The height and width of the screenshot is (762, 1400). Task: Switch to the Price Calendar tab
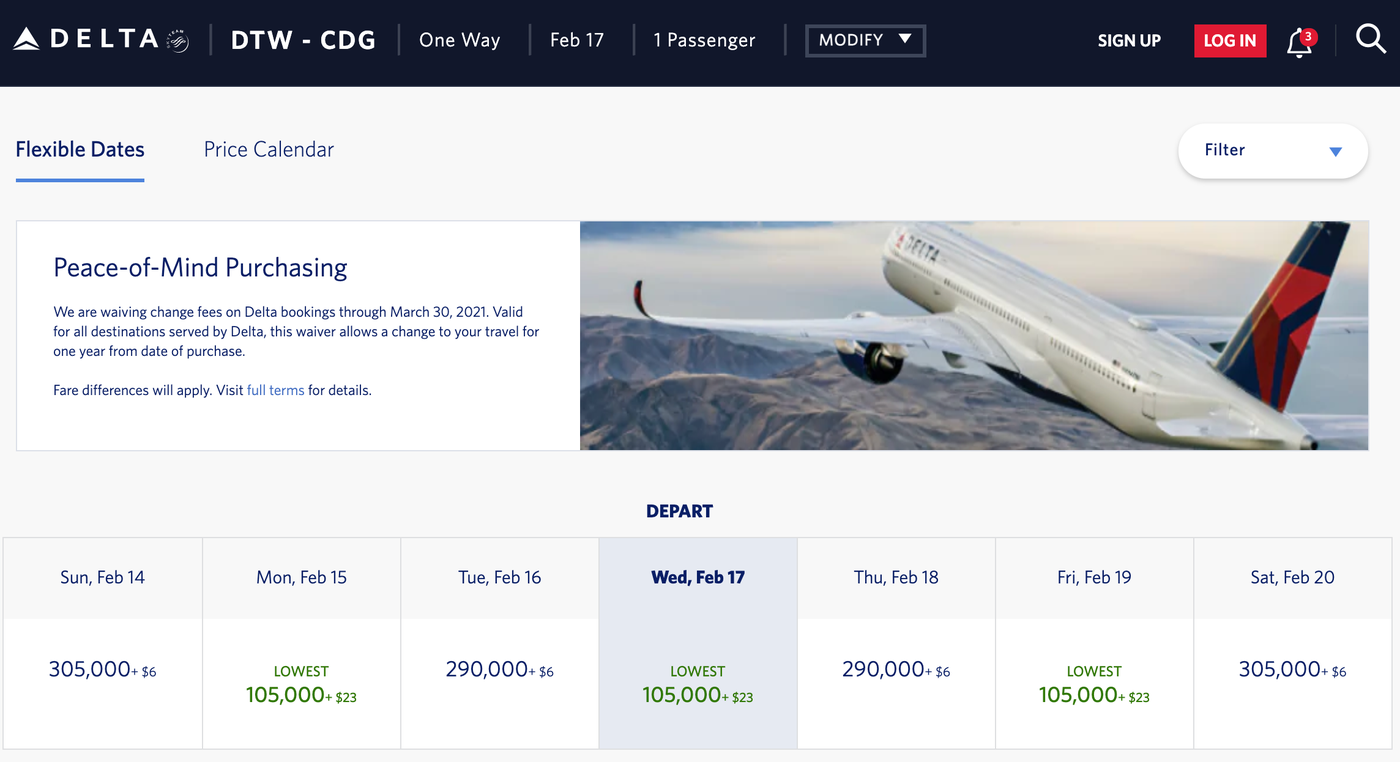[268, 148]
